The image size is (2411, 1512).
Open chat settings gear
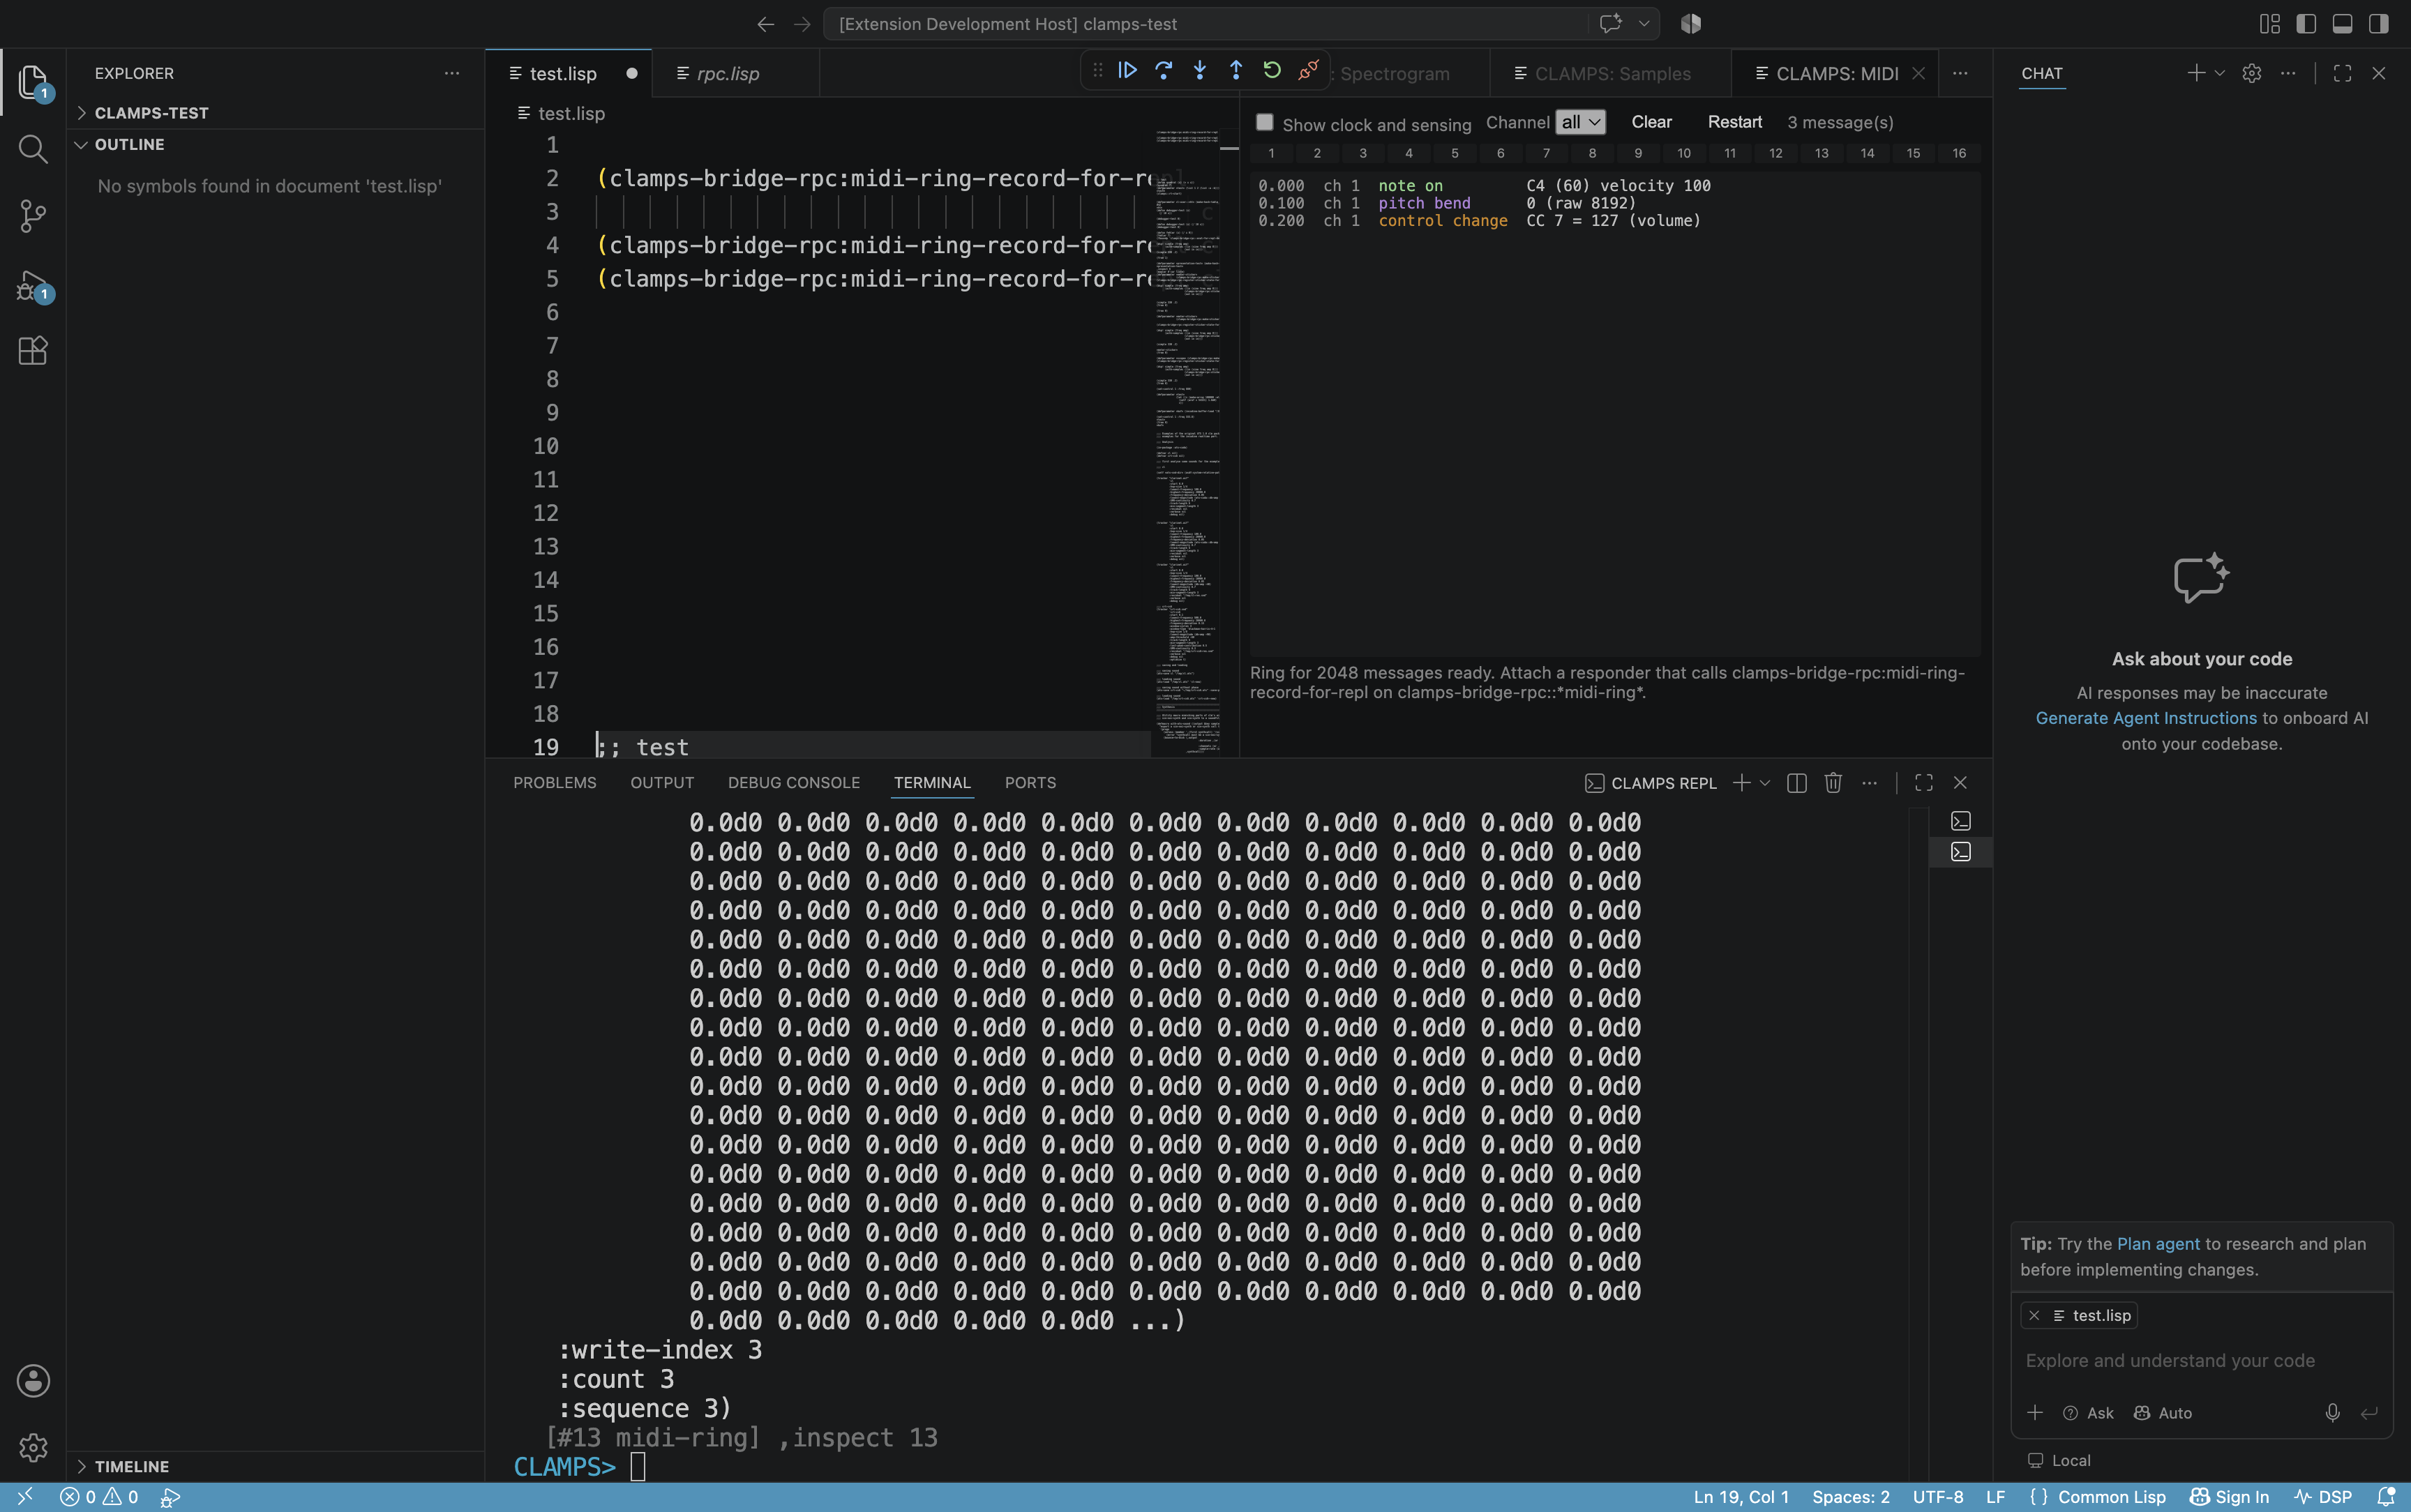pyautogui.click(x=2251, y=73)
